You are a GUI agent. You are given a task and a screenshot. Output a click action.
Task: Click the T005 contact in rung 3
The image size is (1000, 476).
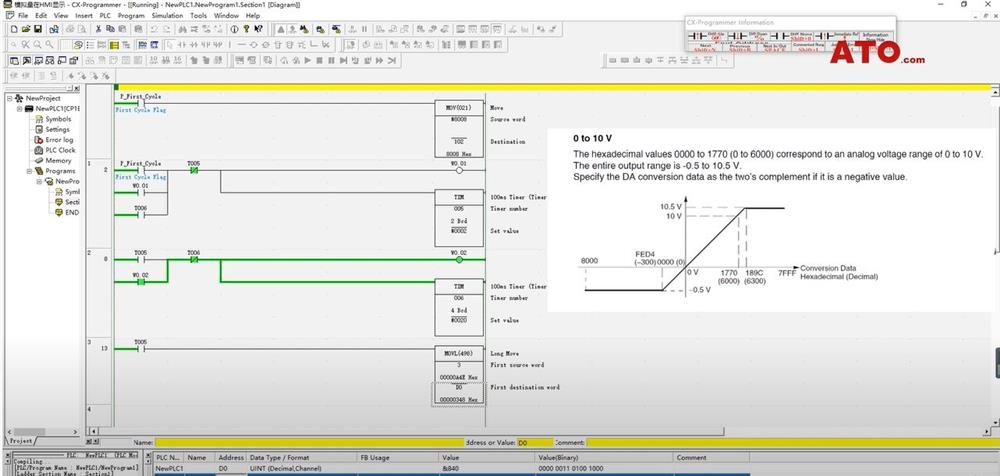(x=141, y=349)
